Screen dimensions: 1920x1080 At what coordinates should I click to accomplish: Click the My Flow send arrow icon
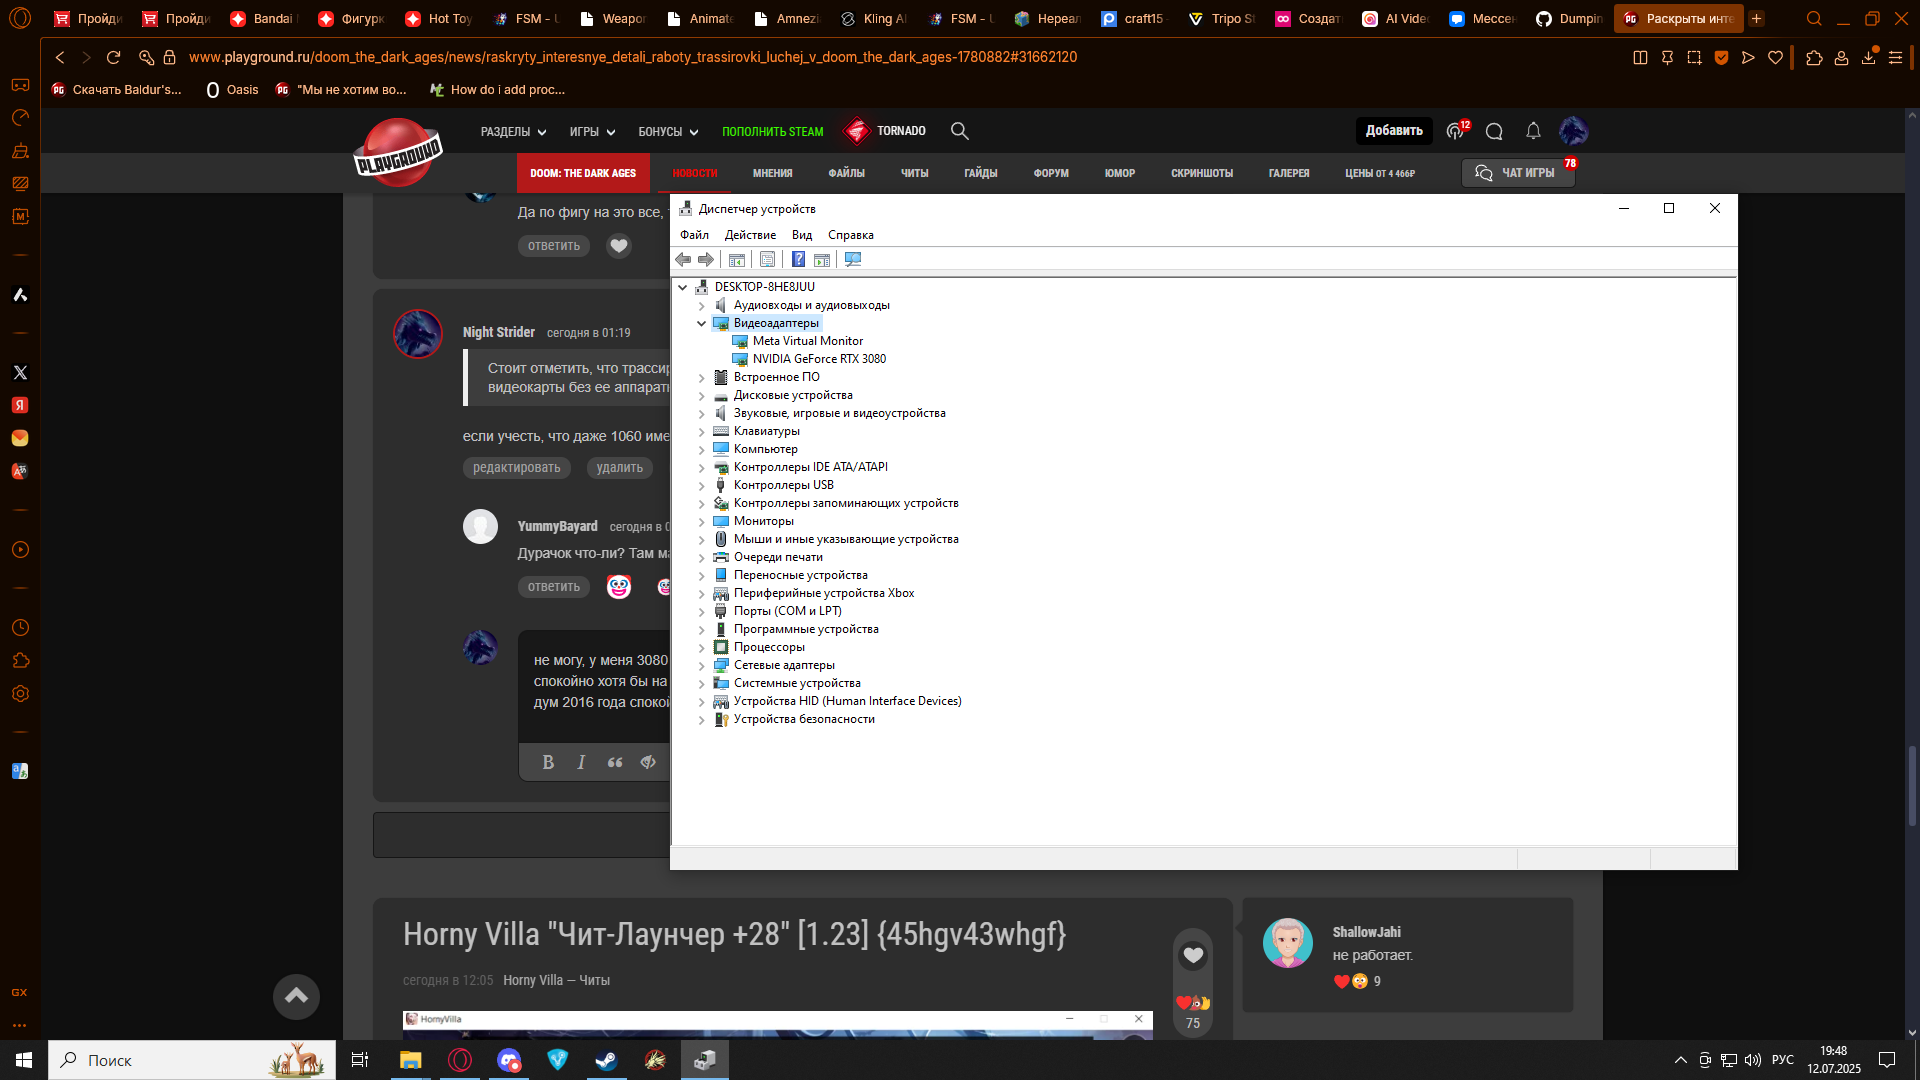(1748, 58)
